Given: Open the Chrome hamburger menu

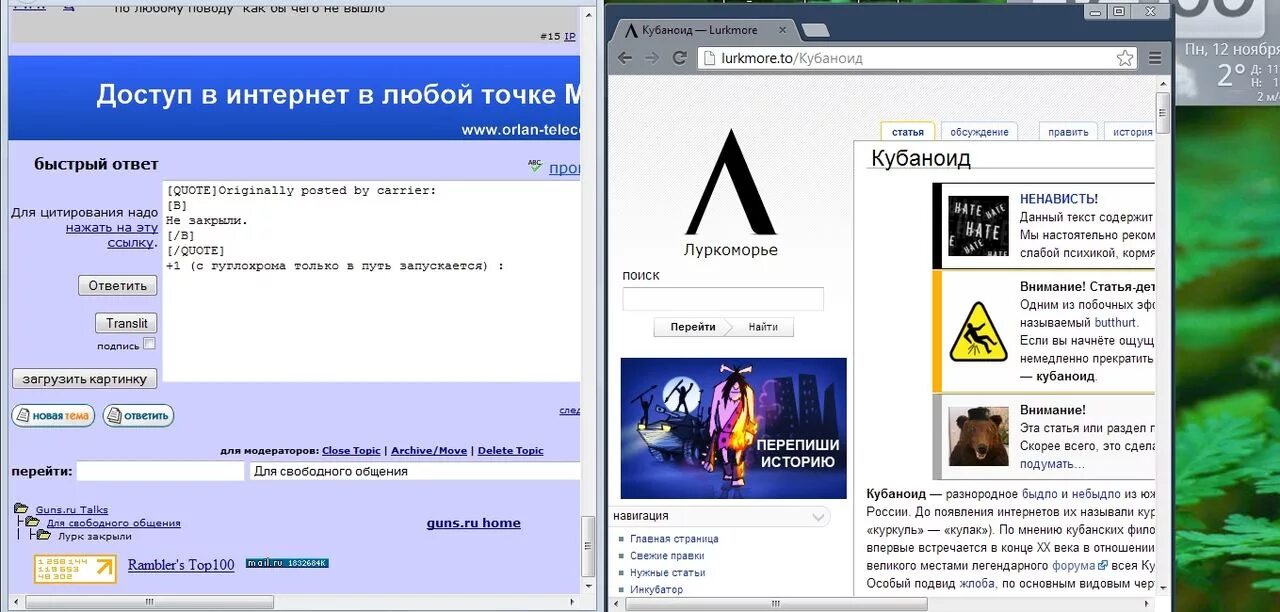Looking at the screenshot, I should click(x=1155, y=58).
